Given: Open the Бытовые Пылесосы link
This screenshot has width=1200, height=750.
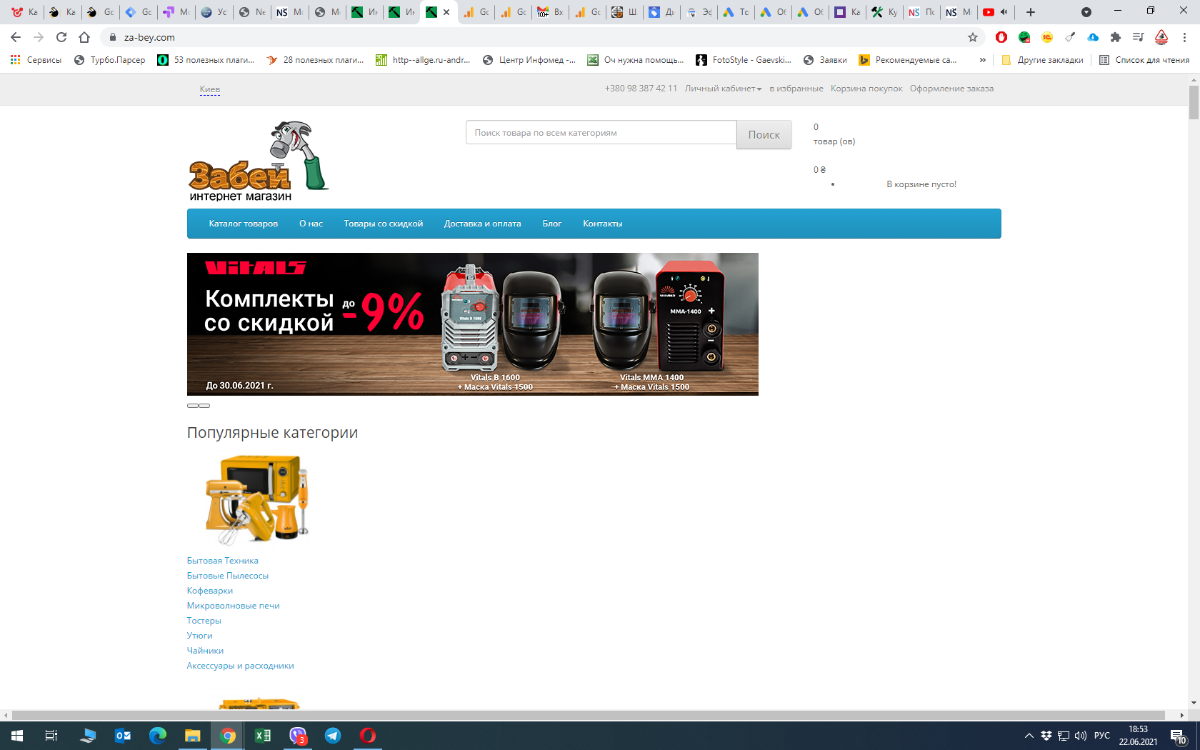Looking at the screenshot, I should click(x=228, y=575).
